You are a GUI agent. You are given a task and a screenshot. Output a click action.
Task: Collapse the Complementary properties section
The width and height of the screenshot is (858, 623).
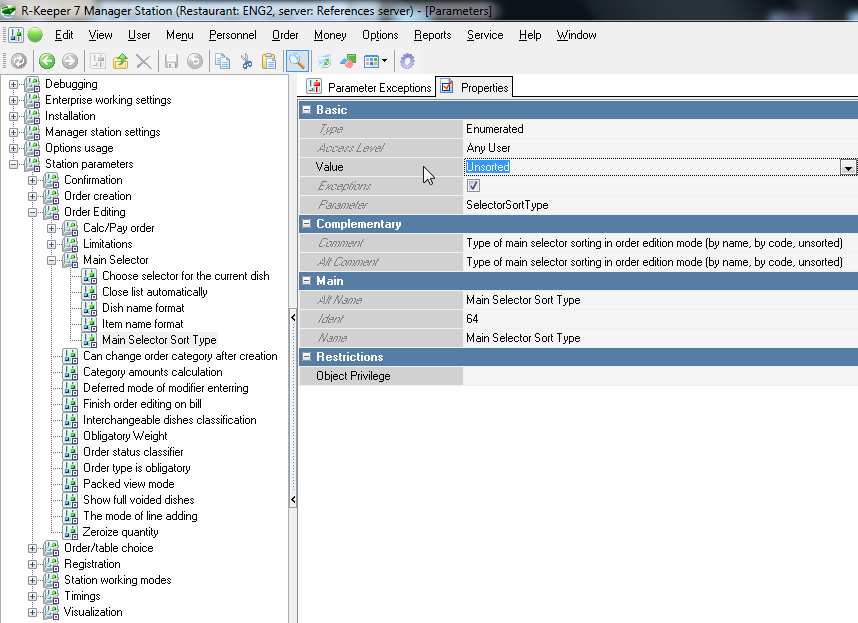tap(306, 224)
